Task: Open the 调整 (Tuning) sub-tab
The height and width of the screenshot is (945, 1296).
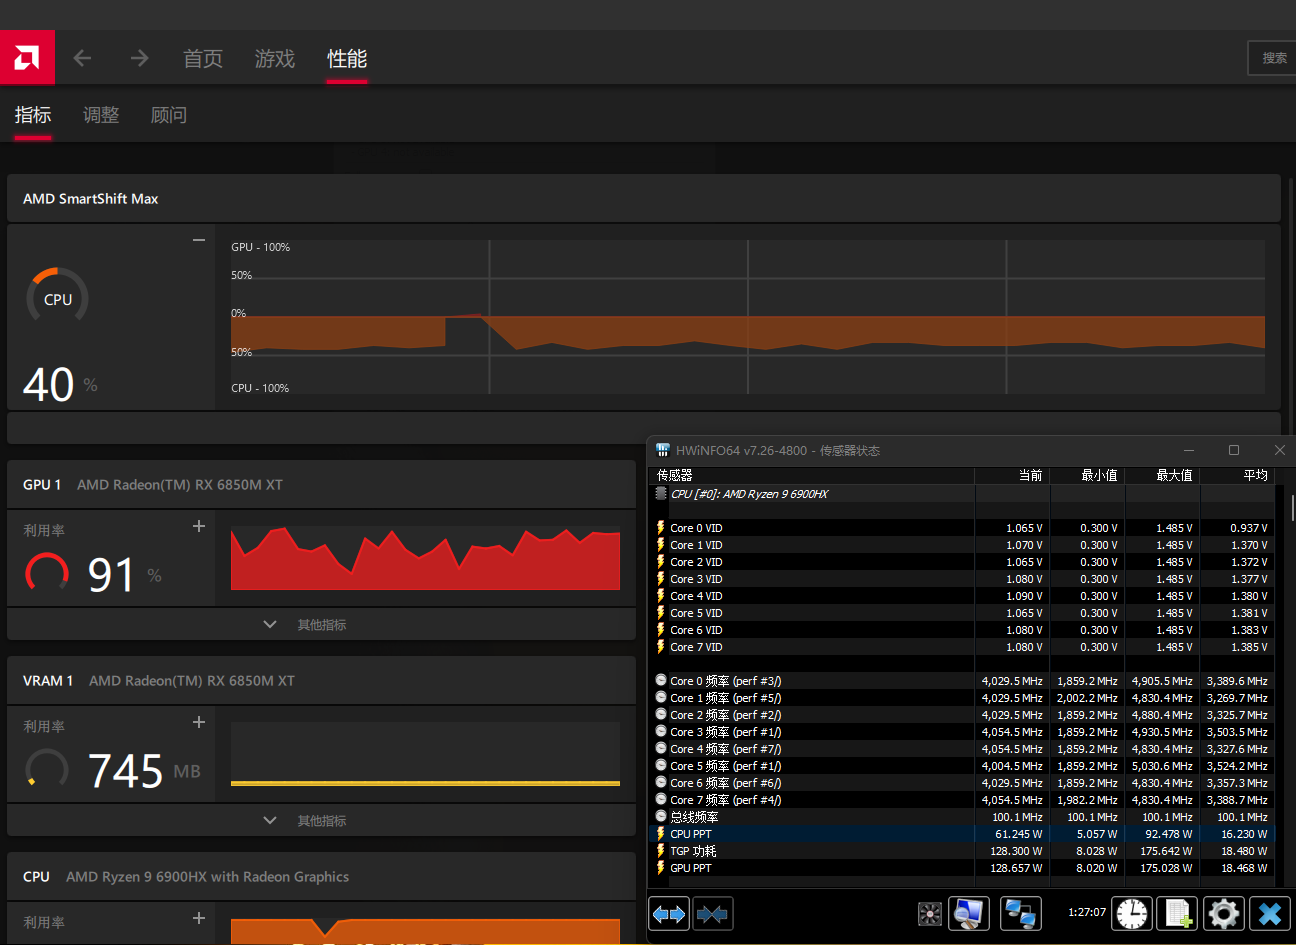Action: click(101, 115)
